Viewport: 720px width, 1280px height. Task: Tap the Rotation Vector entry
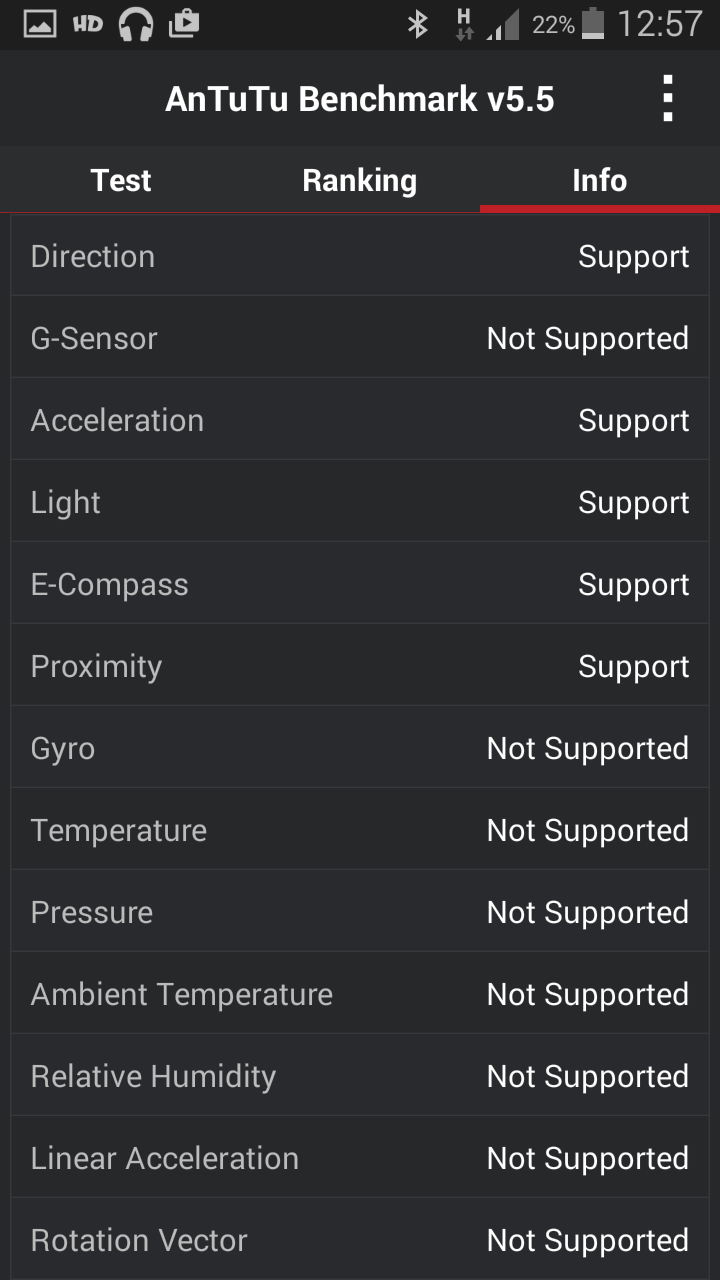click(360, 1240)
